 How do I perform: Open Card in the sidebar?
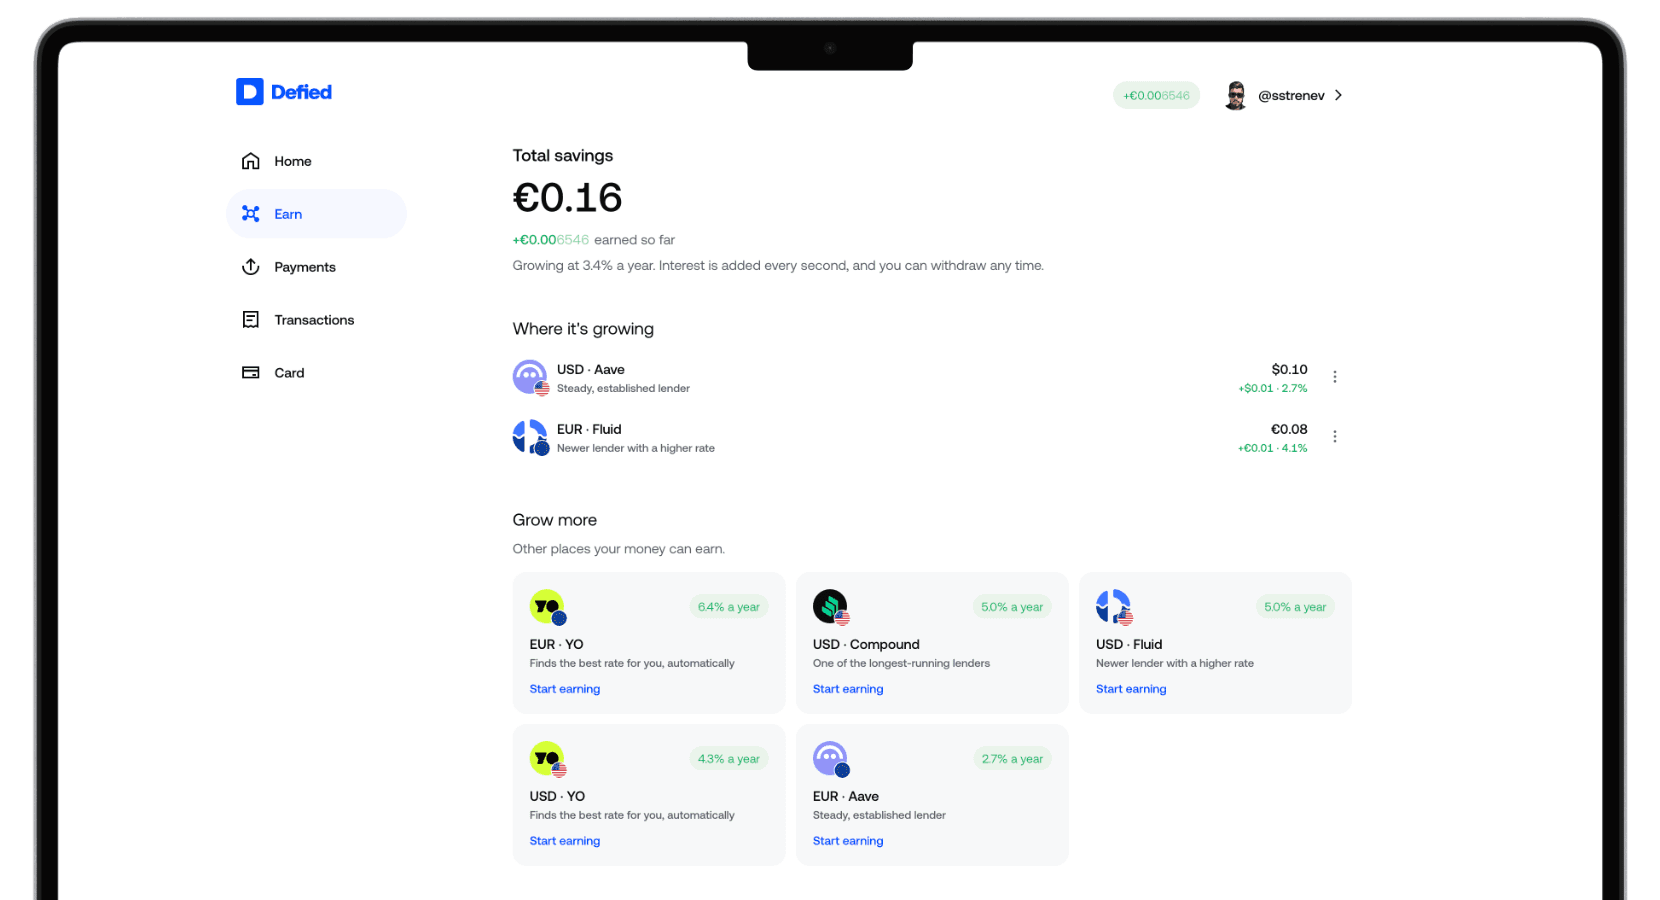pos(316,373)
